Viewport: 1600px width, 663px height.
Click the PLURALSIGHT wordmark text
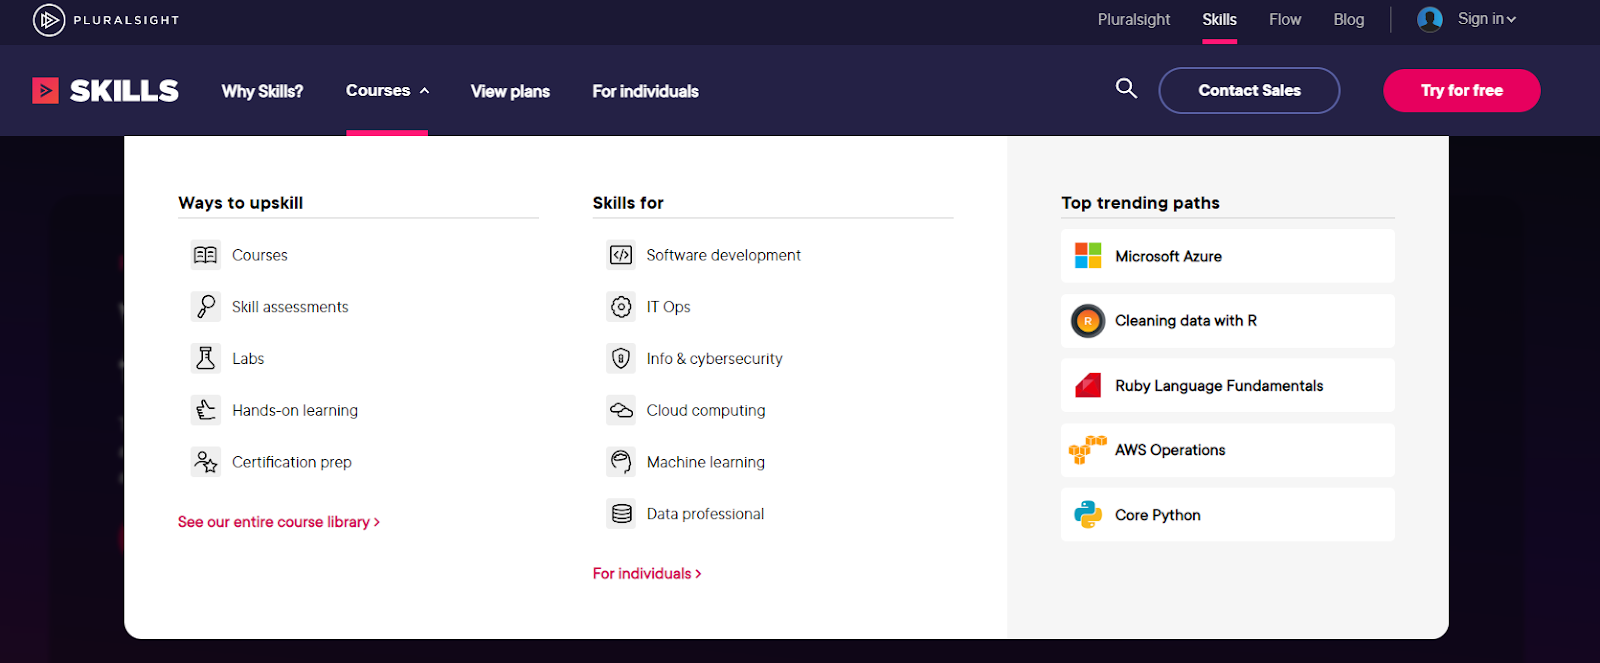(x=126, y=20)
